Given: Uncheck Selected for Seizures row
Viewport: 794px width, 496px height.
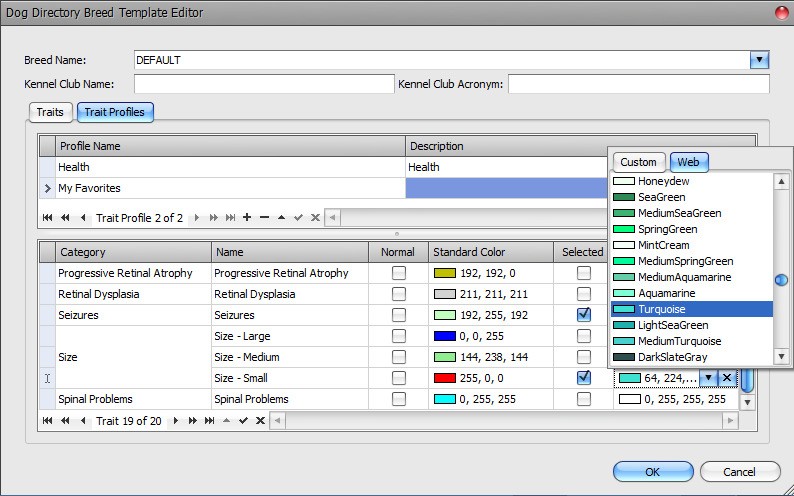Looking at the screenshot, I should click(584, 315).
